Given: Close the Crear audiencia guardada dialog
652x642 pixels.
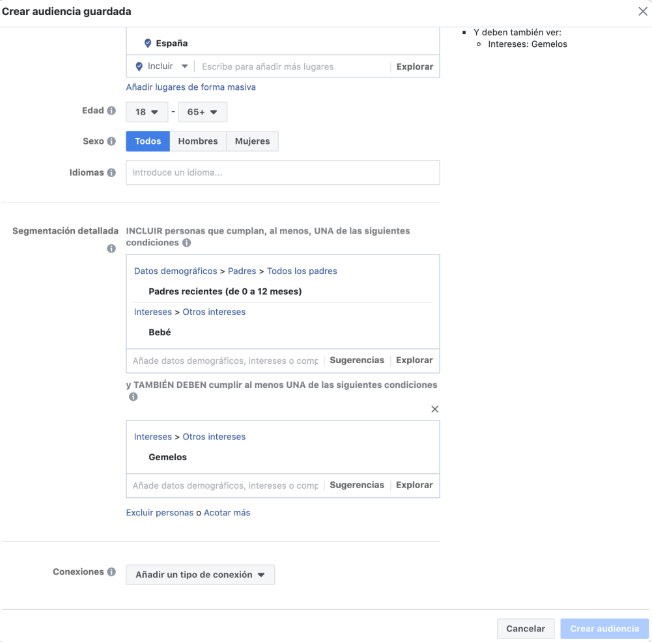Looking at the screenshot, I should click(642, 11).
